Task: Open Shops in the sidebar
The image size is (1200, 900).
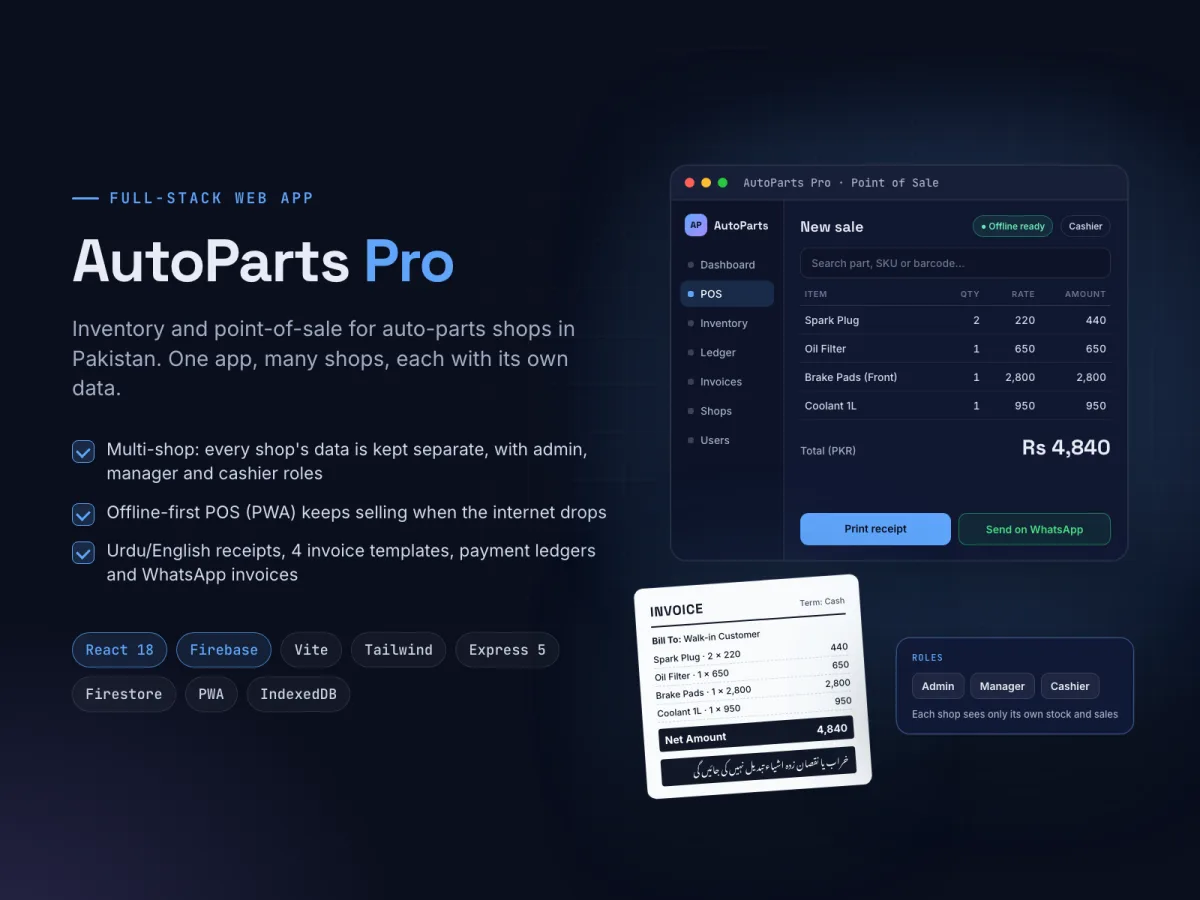Action: click(x=727, y=411)
